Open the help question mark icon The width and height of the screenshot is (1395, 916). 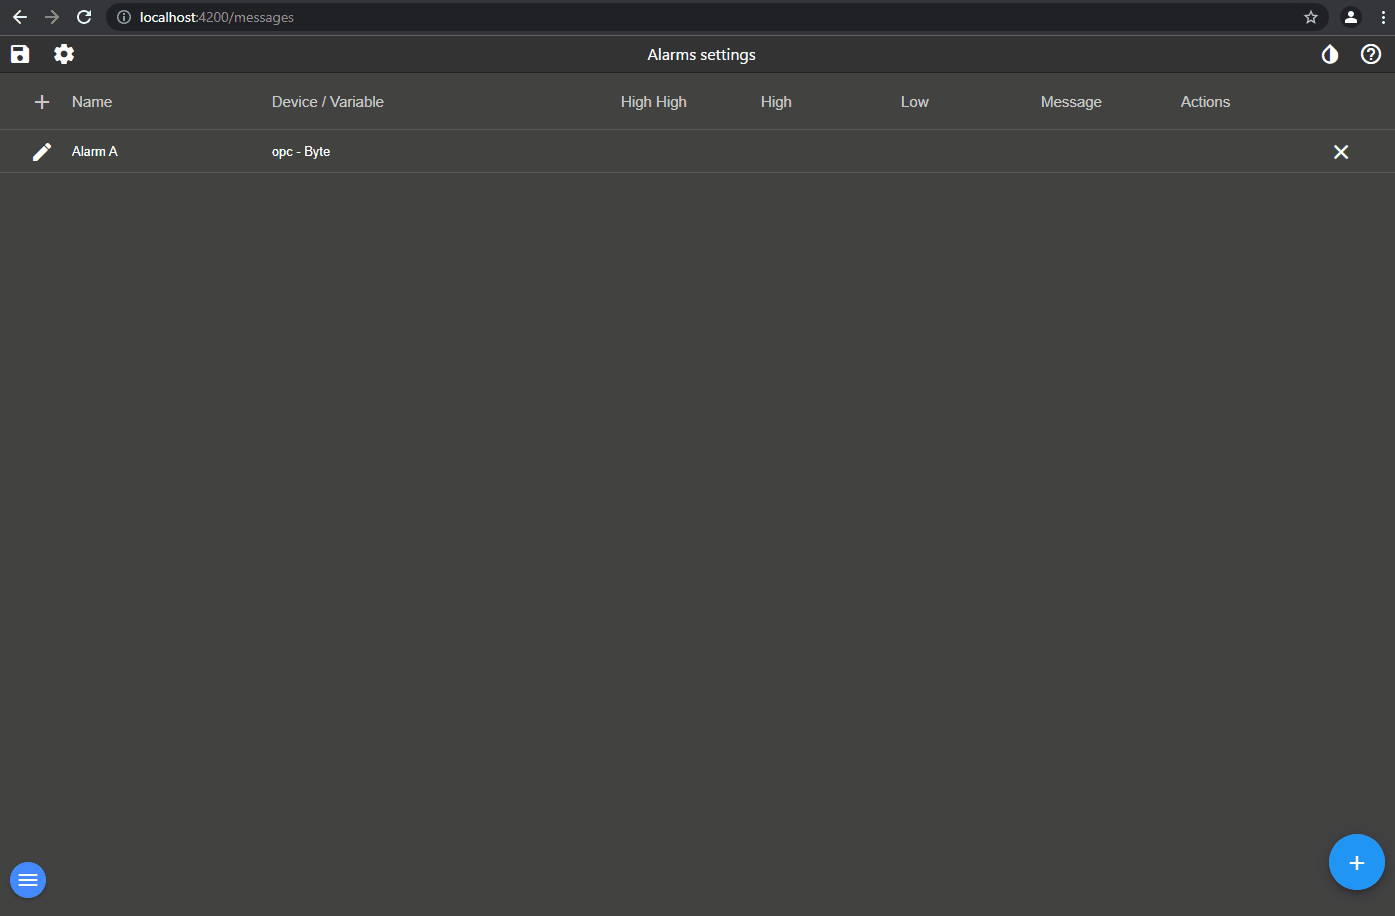click(x=1371, y=54)
